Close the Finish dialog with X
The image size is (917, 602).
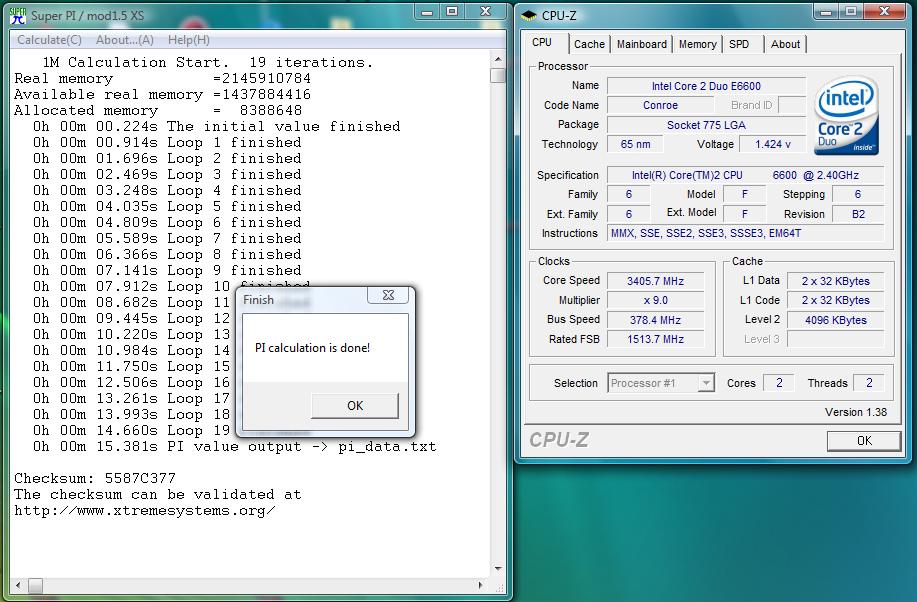386,296
